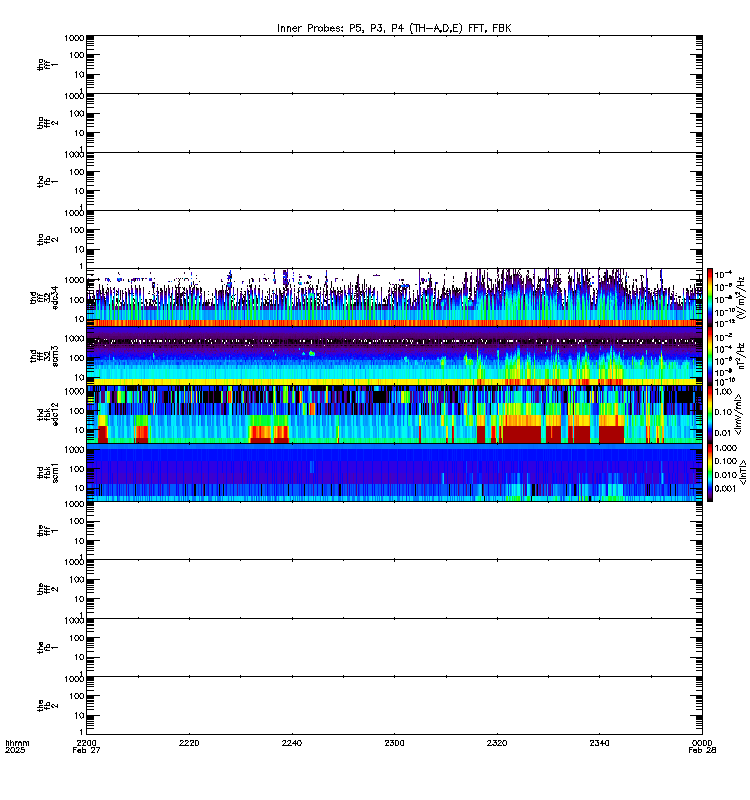Click the 10^-2 tick of nT^2/Hz color bar
Screen dimensions: 750x800
(x=723, y=337)
